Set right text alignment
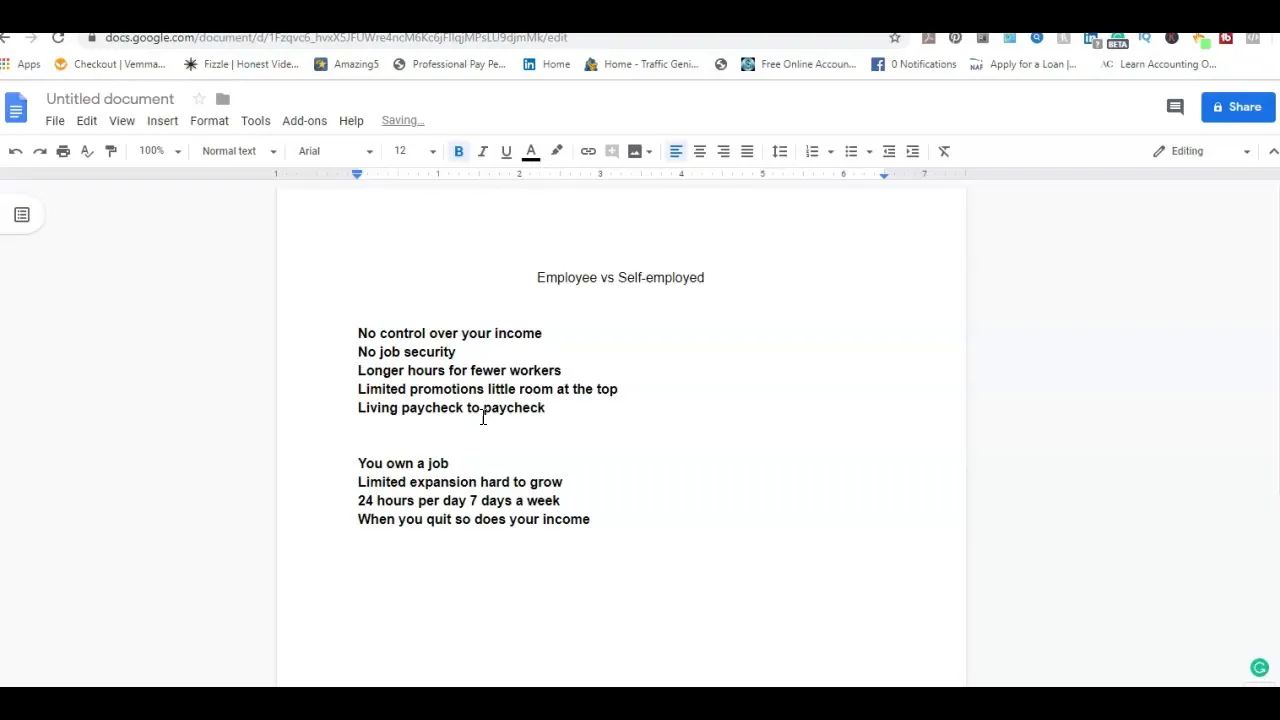The image size is (1280, 720). click(x=723, y=151)
